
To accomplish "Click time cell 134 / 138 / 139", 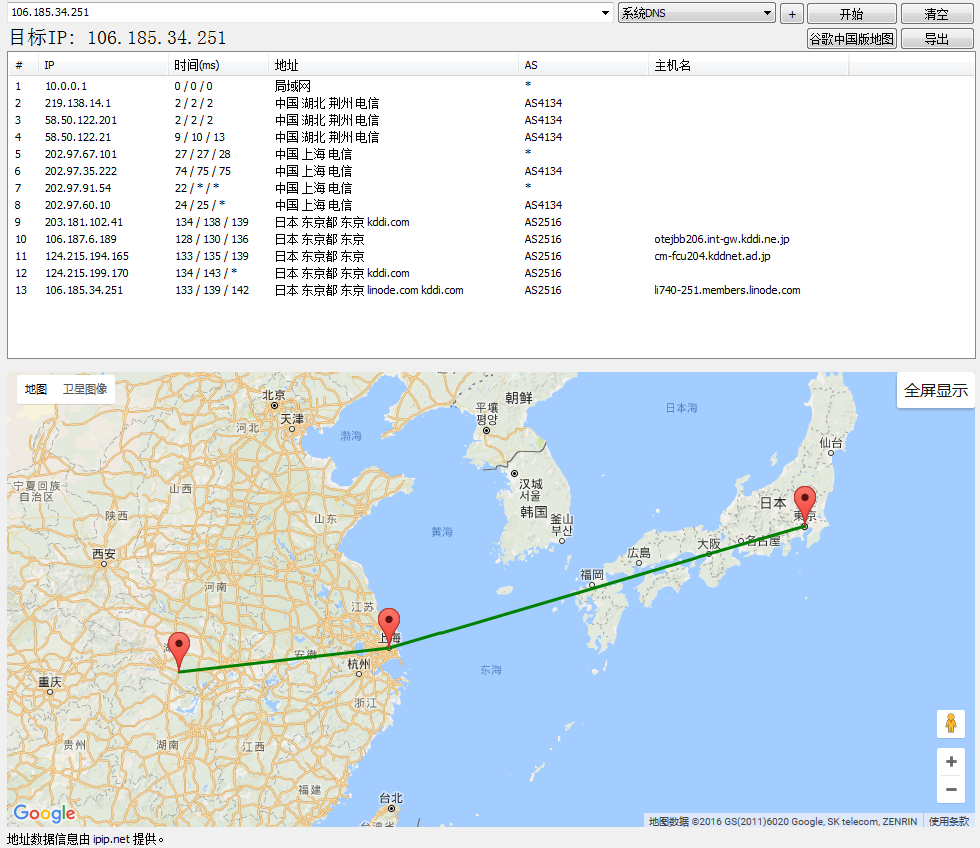I will pyautogui.click(x=211, y=222).
